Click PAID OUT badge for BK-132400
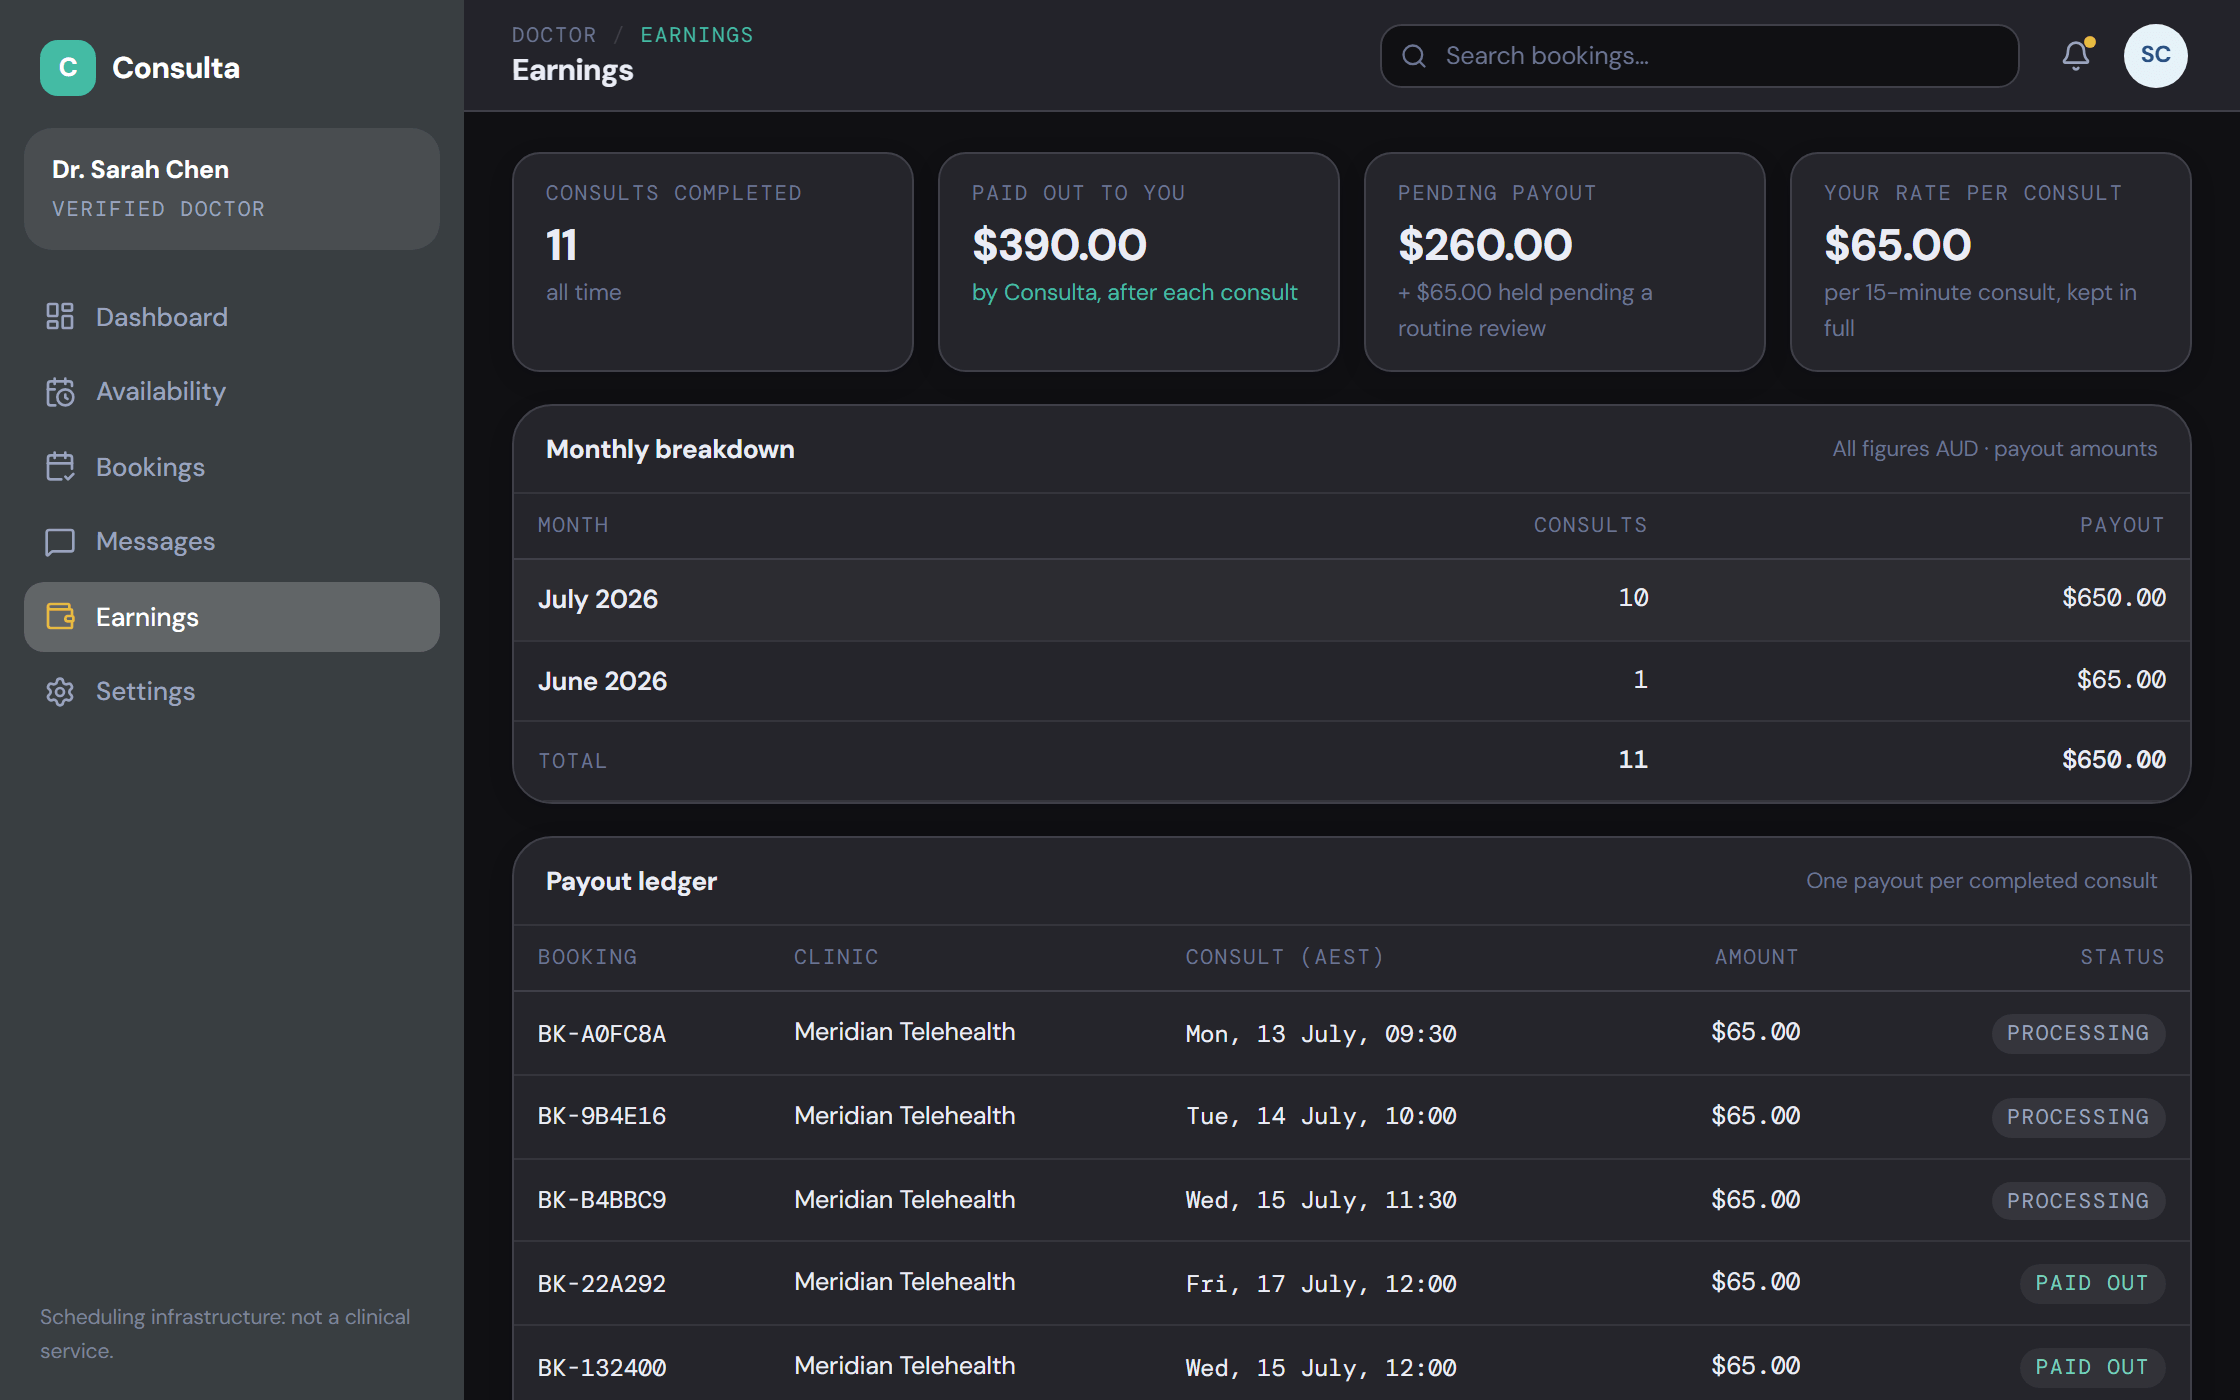This screenshot has width=2240, height=1400. (2092, 1367)
